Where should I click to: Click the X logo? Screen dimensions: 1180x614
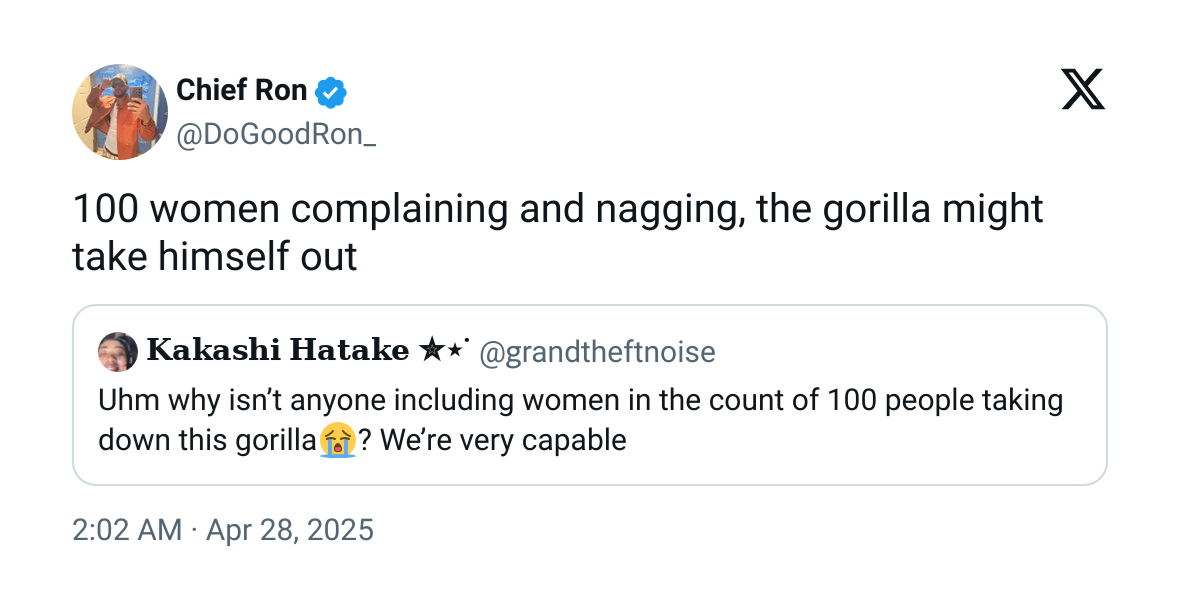1083,91
